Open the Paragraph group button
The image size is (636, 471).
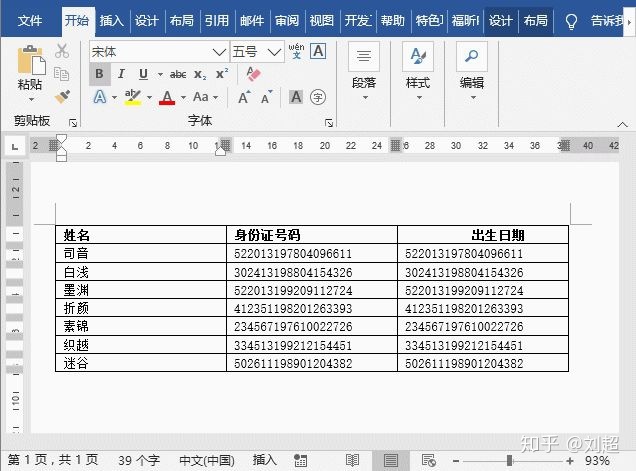pyautogui.click(x=364, y=71)
